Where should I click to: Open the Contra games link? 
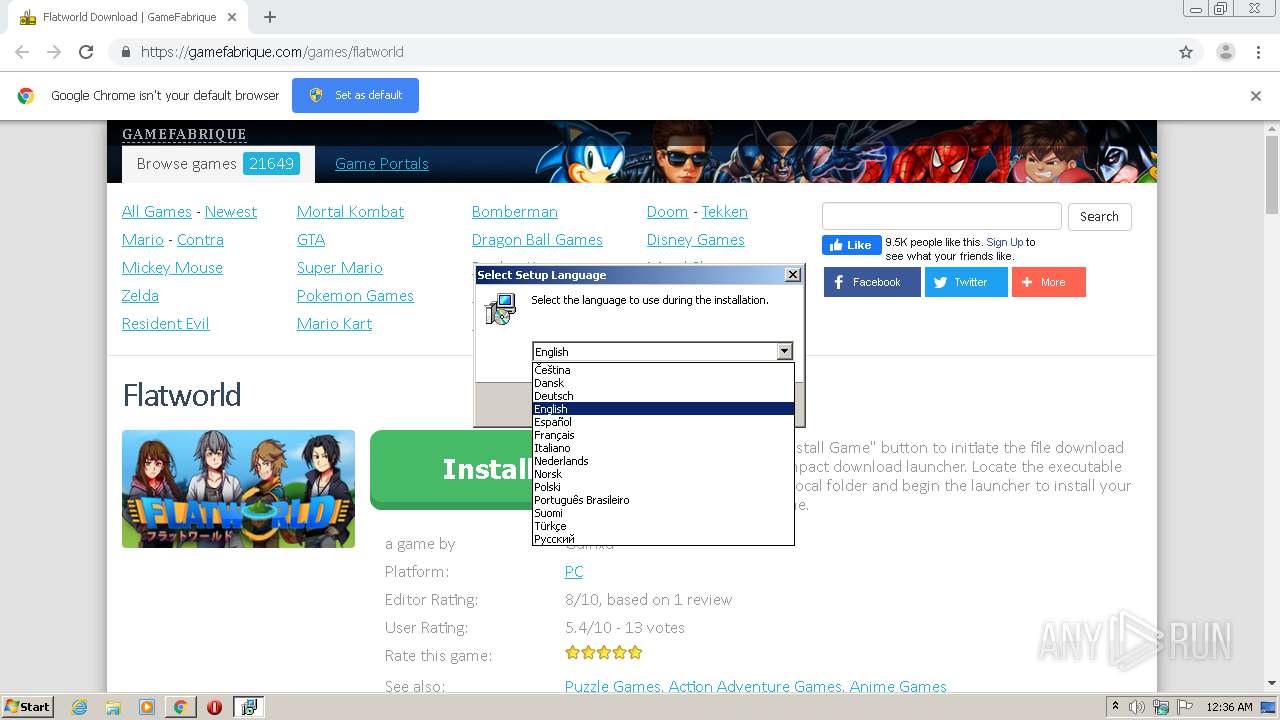click(x=200, y=240)
